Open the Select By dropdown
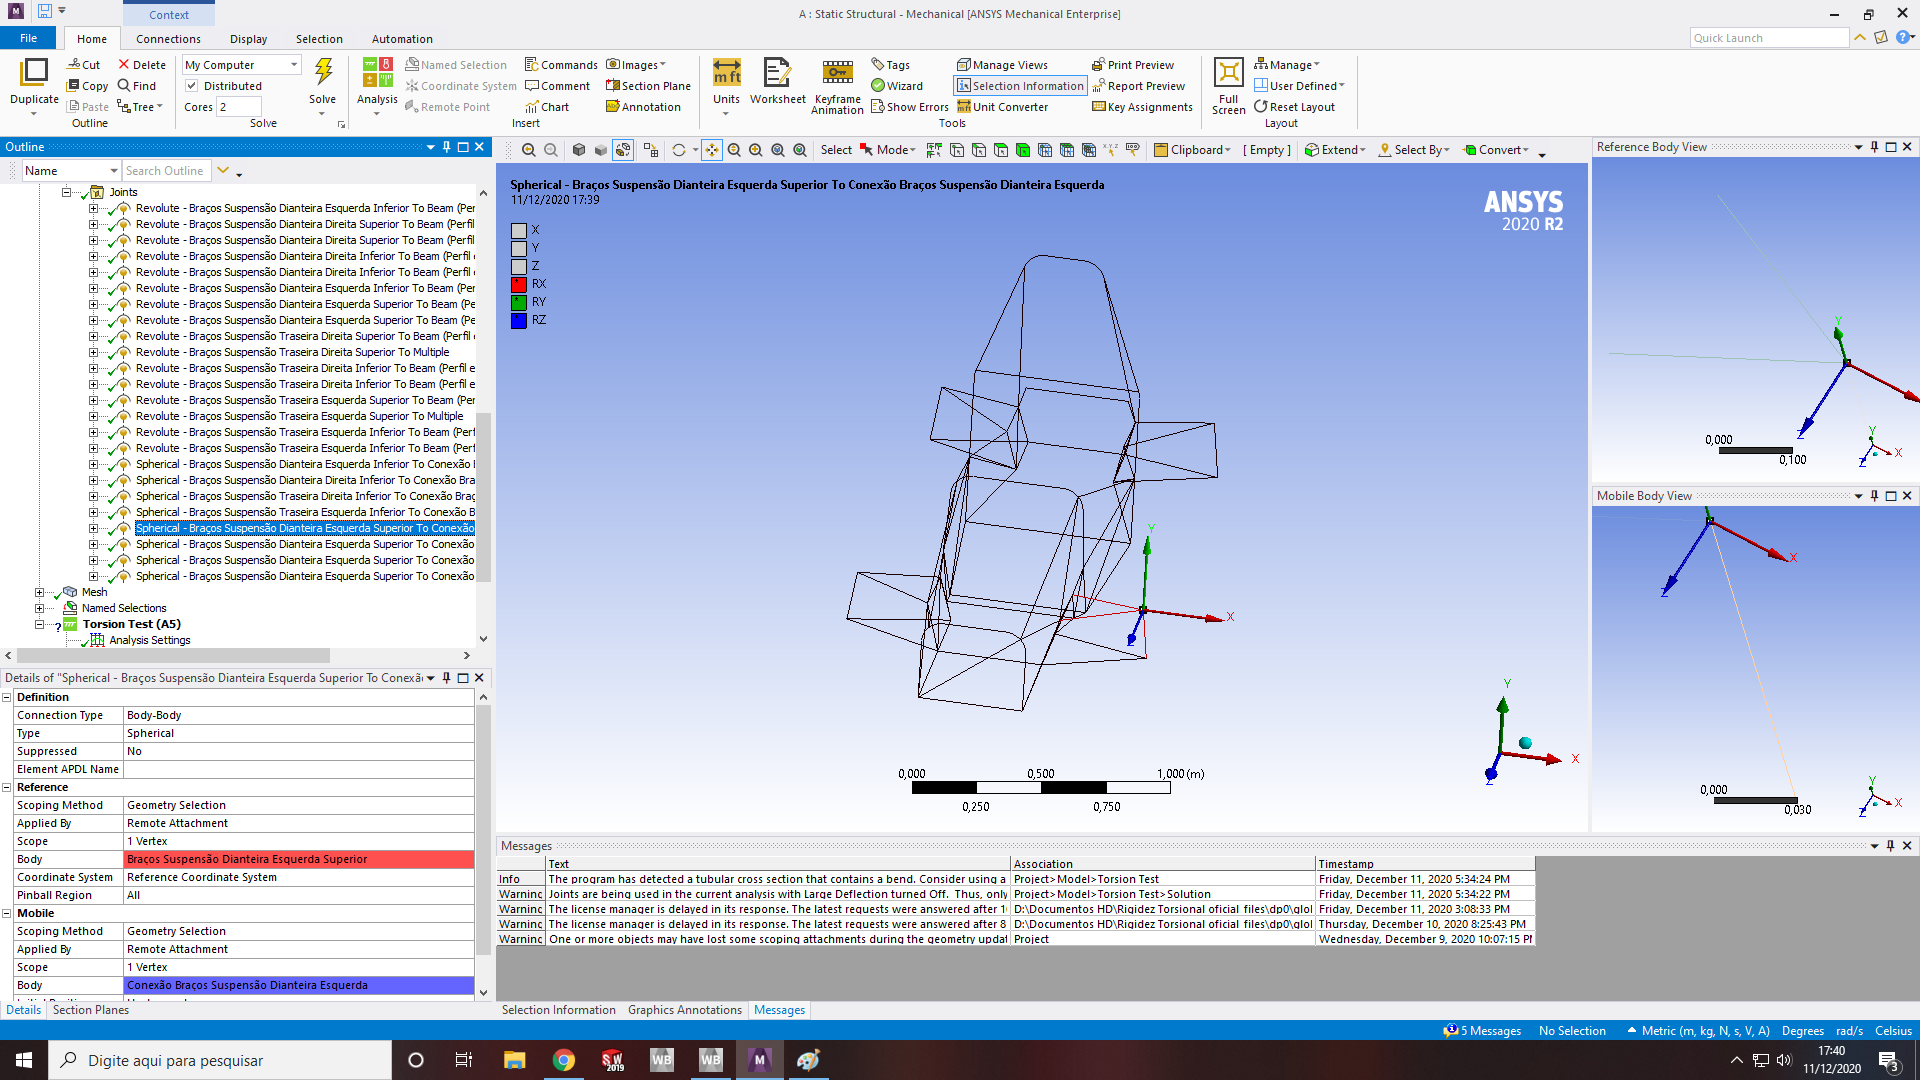The height and width of the screenshot is (1080, 1920). (1414, 150)
